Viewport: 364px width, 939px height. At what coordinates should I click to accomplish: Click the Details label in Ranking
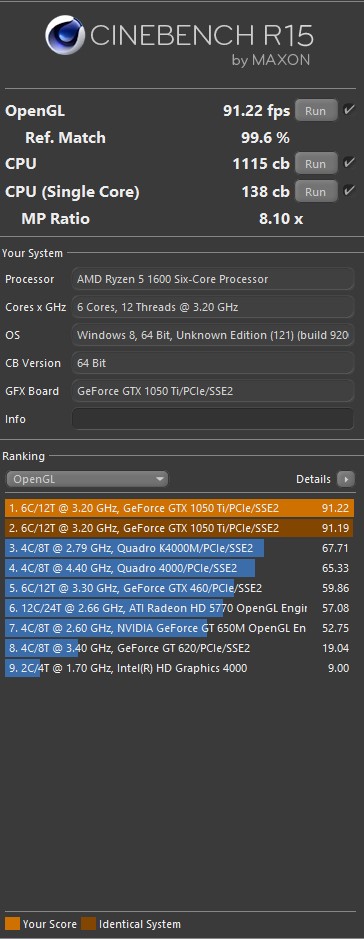pos(313,479)
